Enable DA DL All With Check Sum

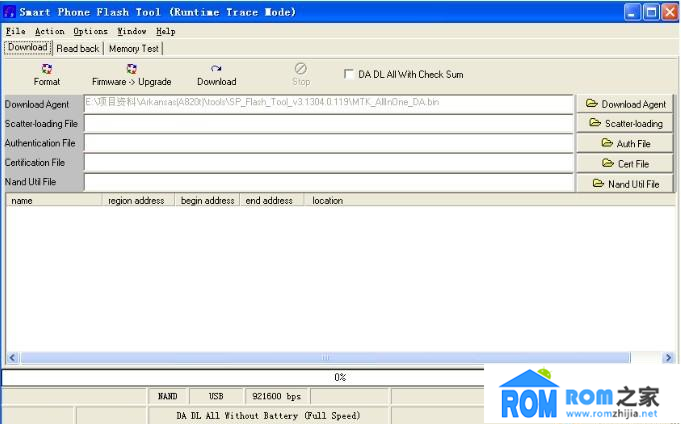point(349,74)
